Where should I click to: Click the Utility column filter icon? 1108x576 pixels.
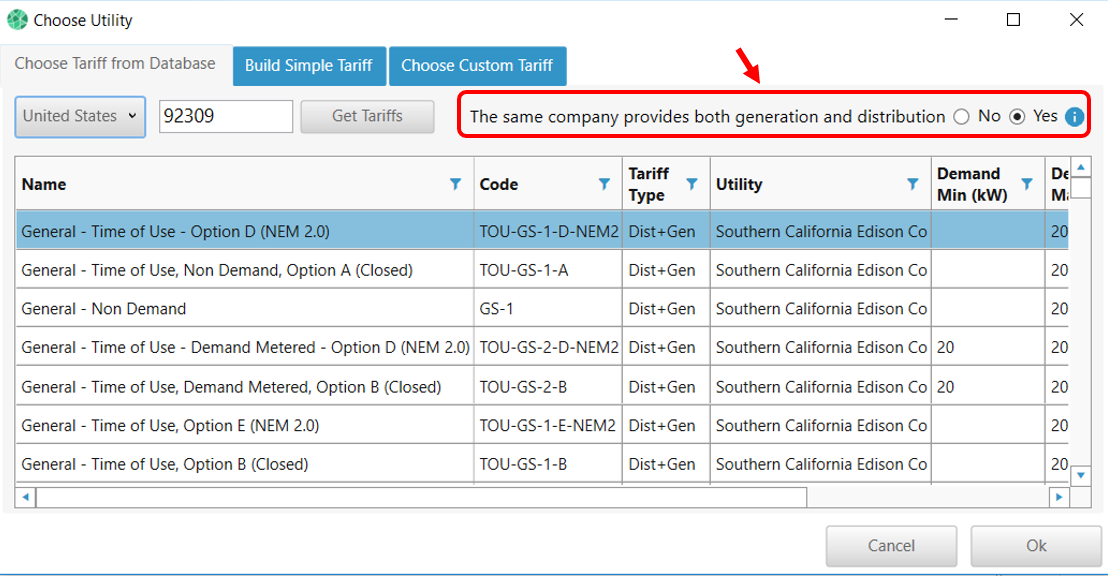pos(912,184)
